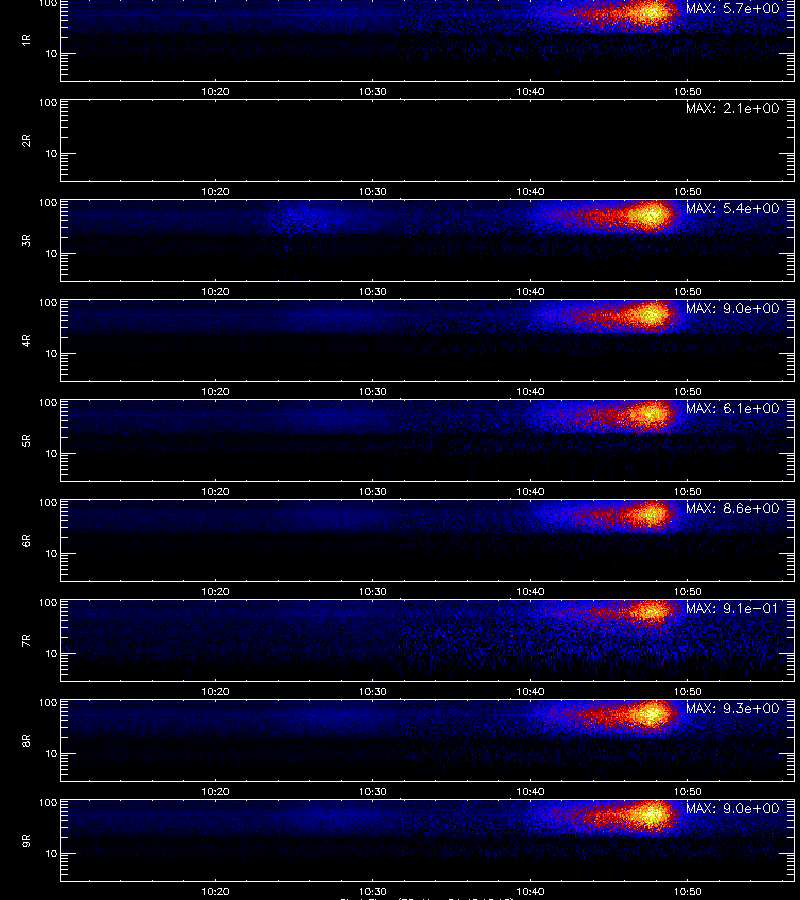
Task: Click the bright yellow peak in panel 8R
Action: coord(650,715)
